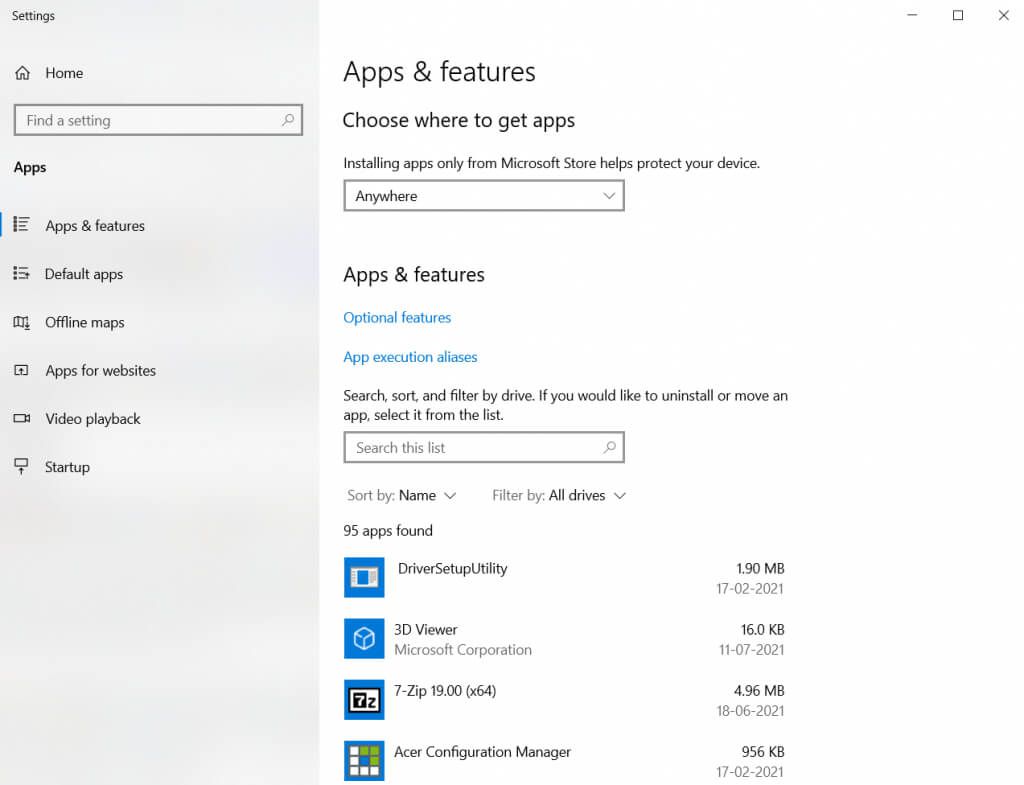Select the 7-Zip app icon

[x=364, y=699]
